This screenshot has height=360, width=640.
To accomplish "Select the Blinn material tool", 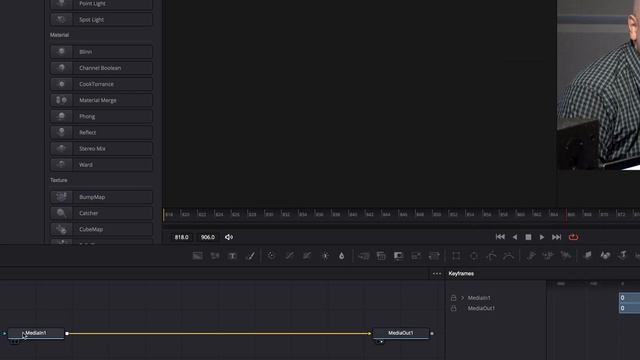I will (x=101, y=52).
